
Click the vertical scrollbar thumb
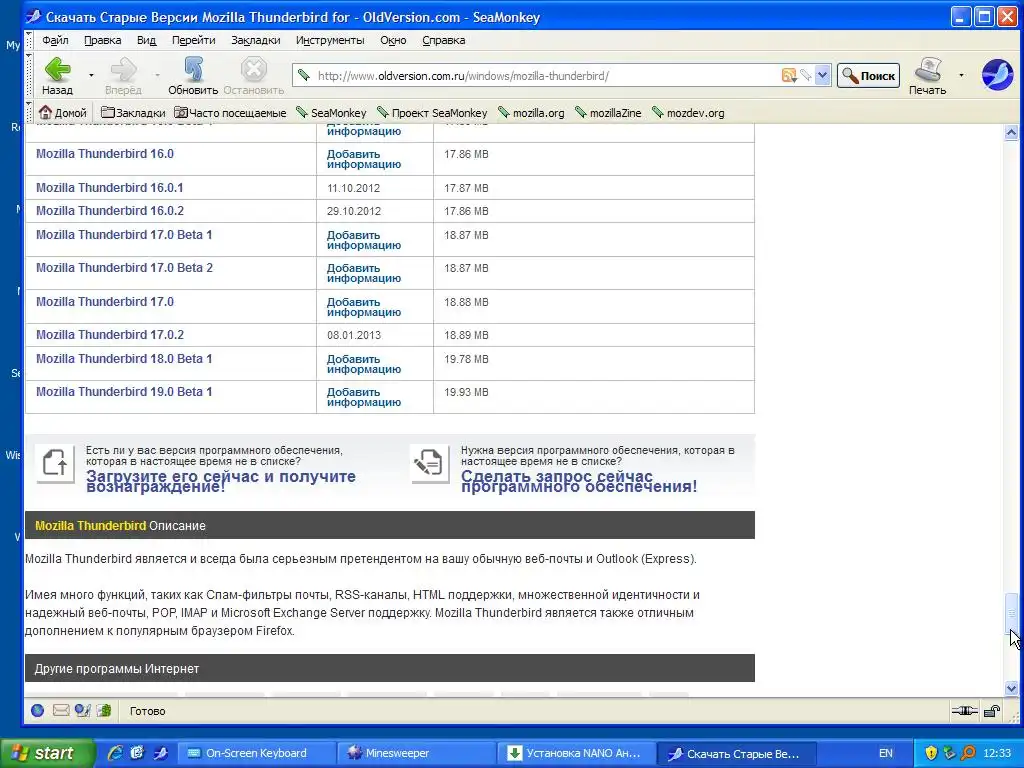point(1011,613)
